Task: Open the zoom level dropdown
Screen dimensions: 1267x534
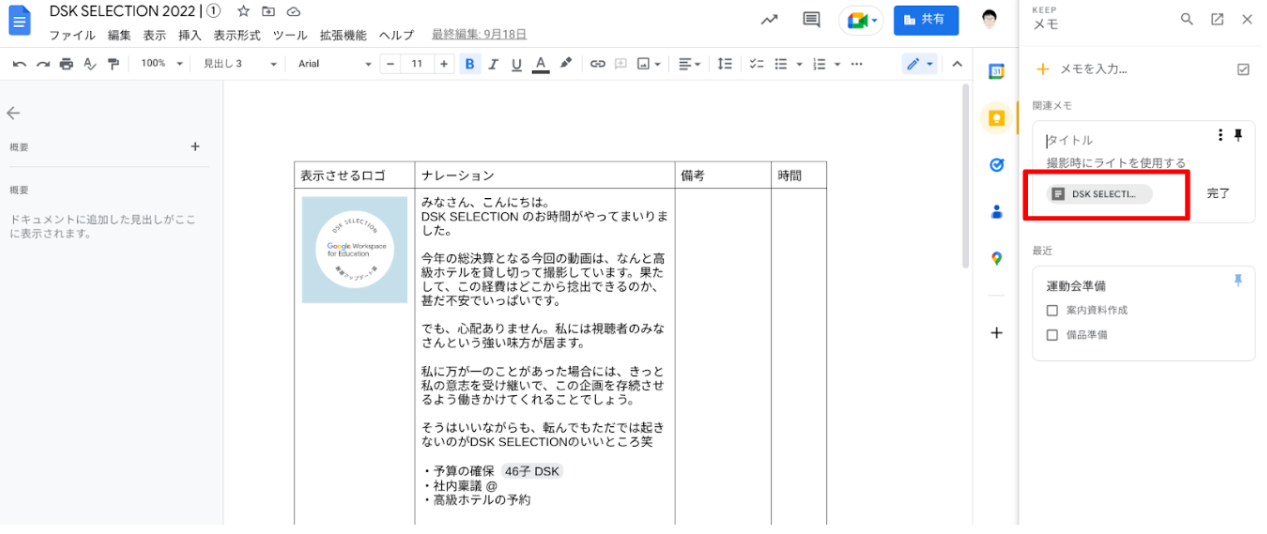Action: coord(162,64)
